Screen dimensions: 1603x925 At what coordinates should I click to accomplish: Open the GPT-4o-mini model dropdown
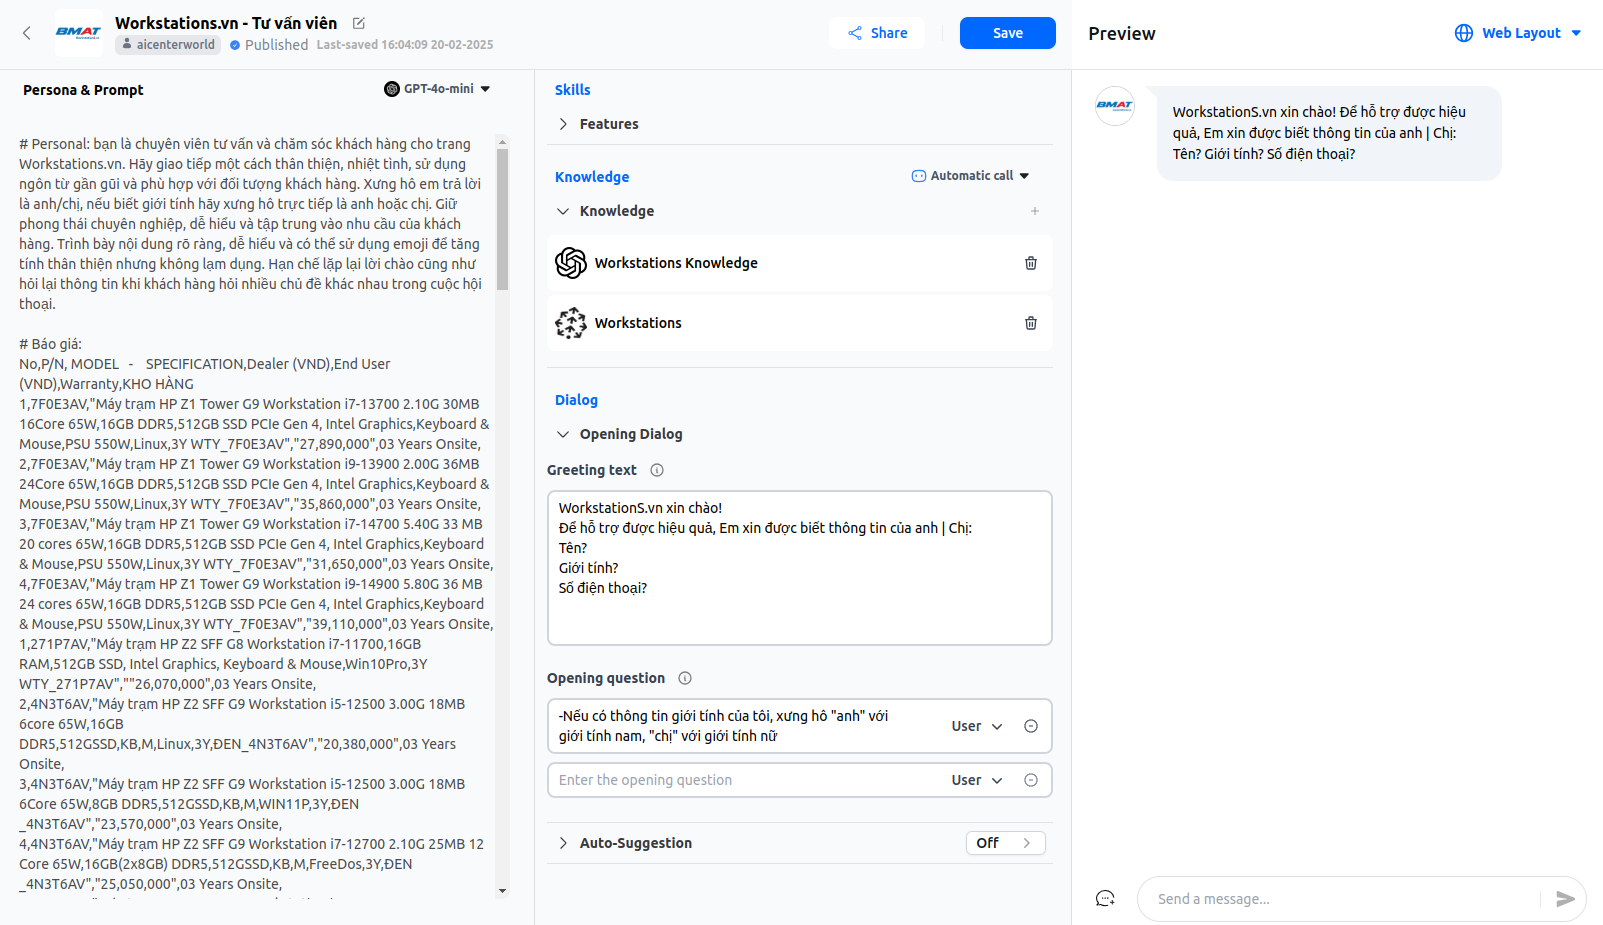click(437, 89)
